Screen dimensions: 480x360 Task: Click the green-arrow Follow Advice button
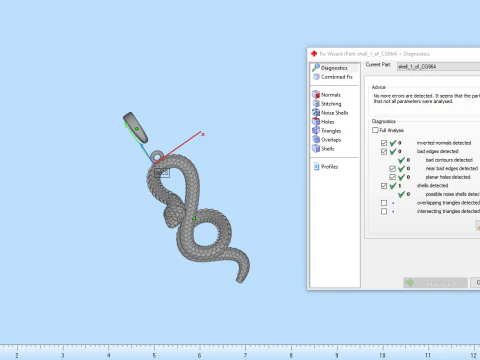(x=435, y=283)
